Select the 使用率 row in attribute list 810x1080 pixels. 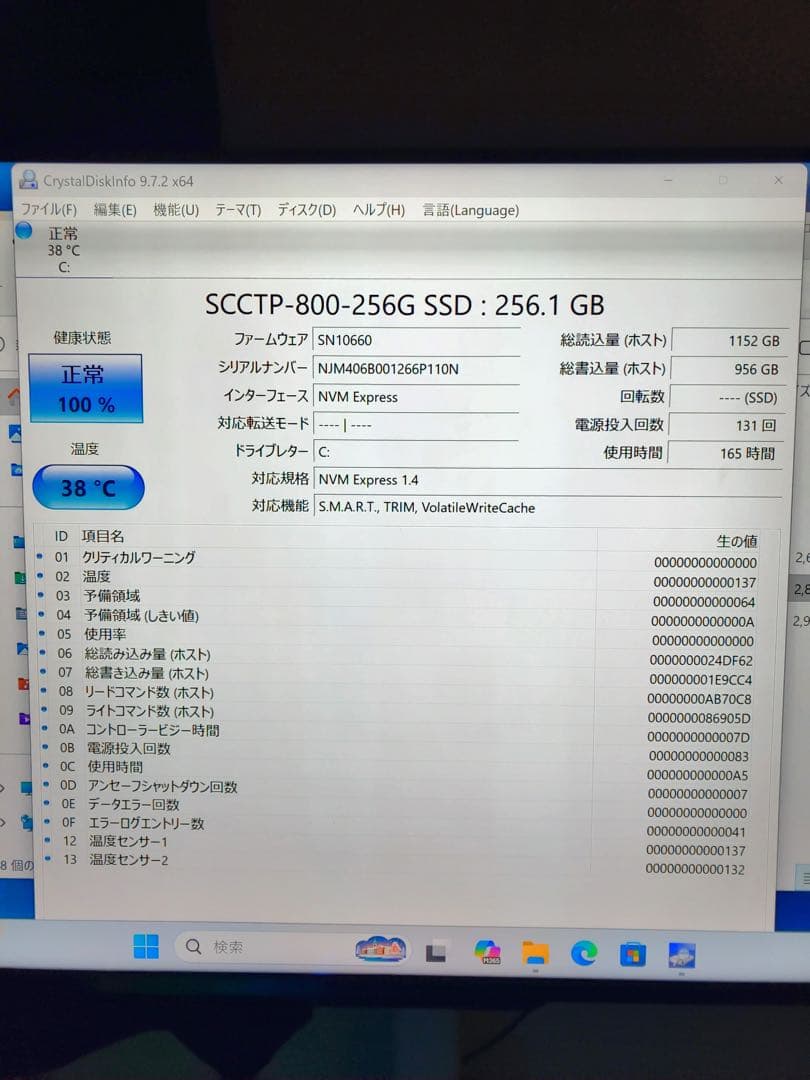(104, 633)
